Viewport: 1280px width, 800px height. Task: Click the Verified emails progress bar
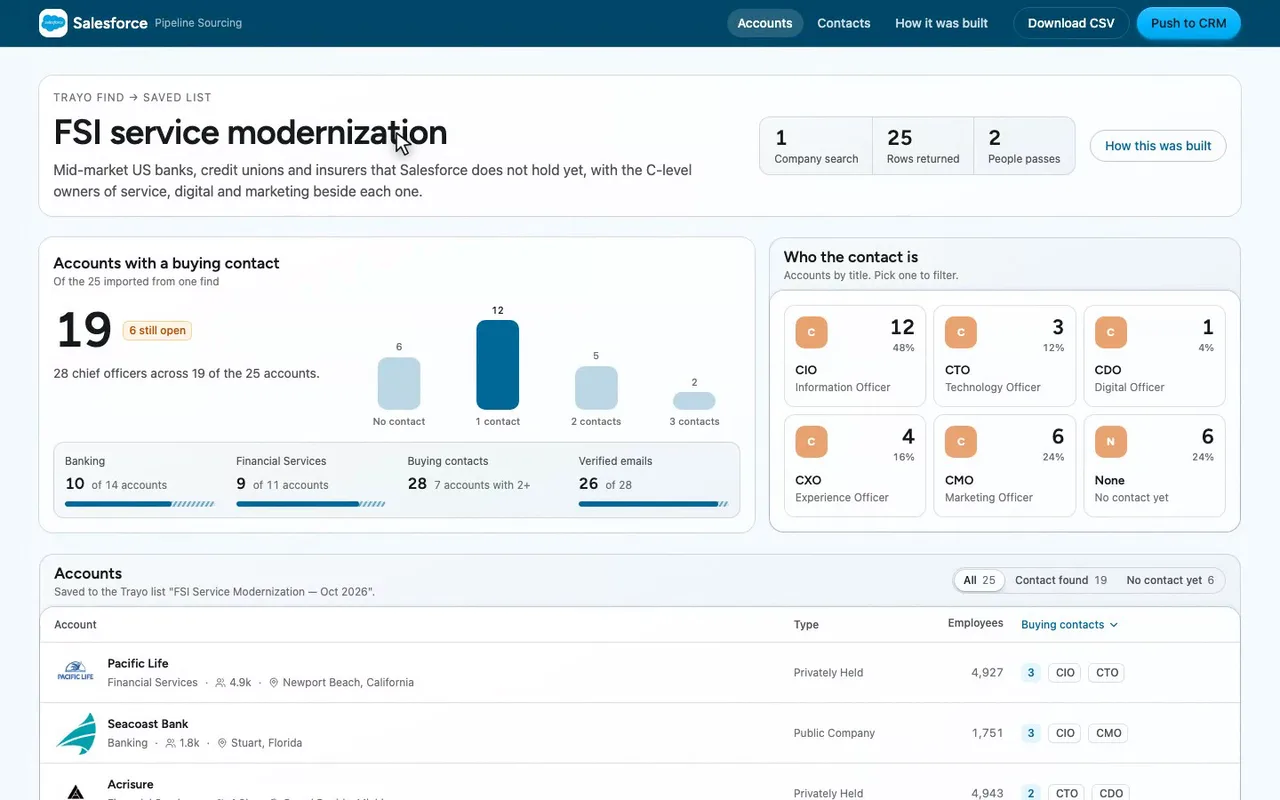(x=653, y=504)
